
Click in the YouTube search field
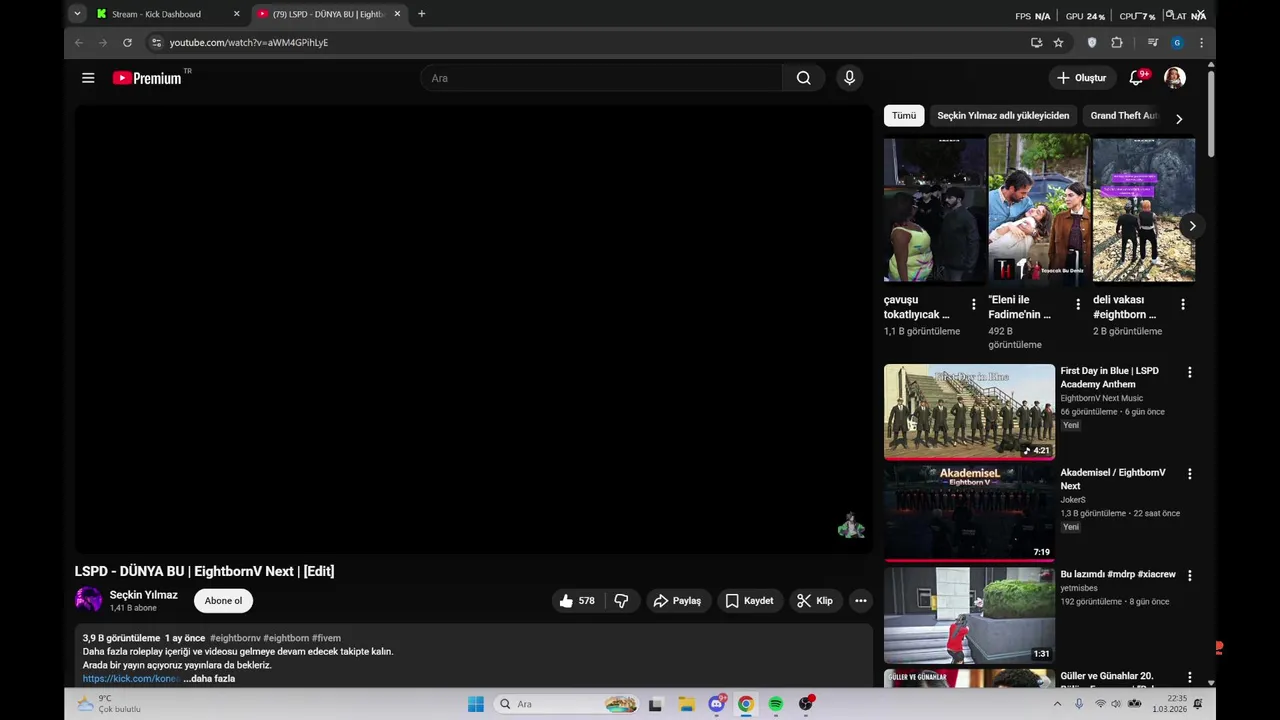[x=601, y=78]
